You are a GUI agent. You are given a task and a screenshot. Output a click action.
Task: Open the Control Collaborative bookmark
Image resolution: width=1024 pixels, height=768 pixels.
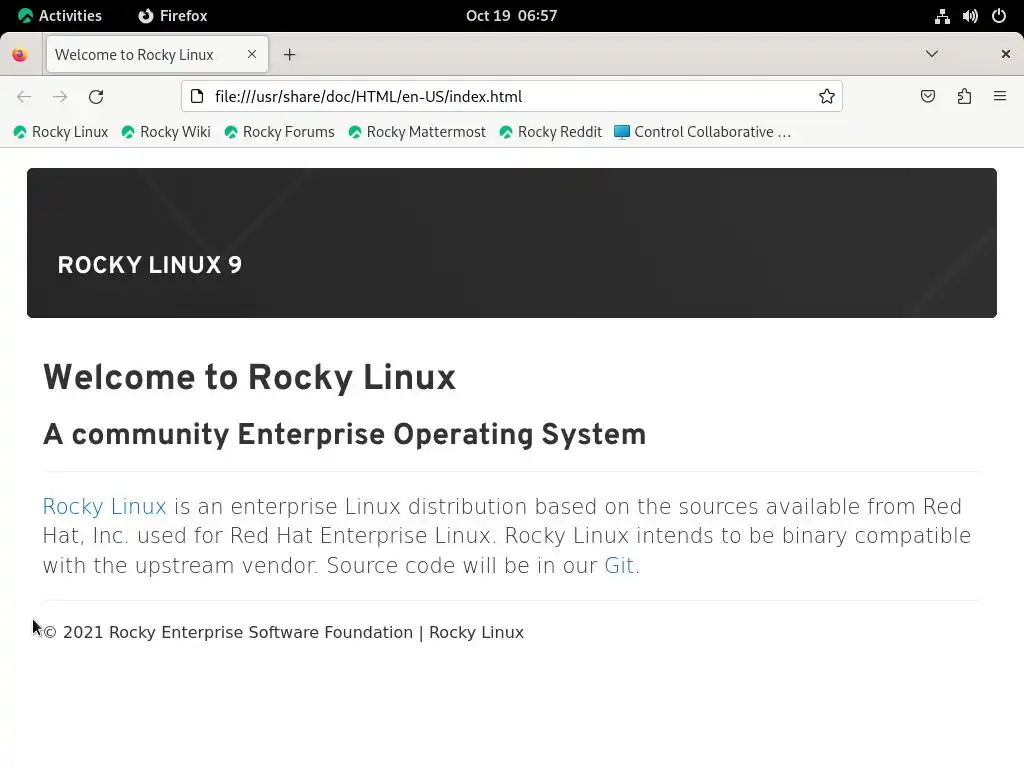click(703, 133)
